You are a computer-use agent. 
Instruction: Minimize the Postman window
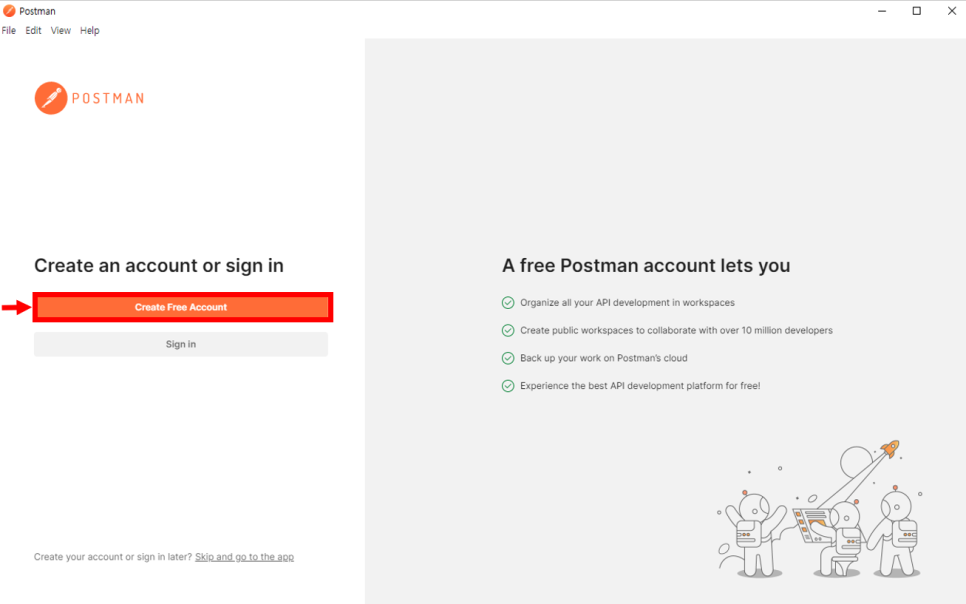pyautogui.click(x=880, y=11)
